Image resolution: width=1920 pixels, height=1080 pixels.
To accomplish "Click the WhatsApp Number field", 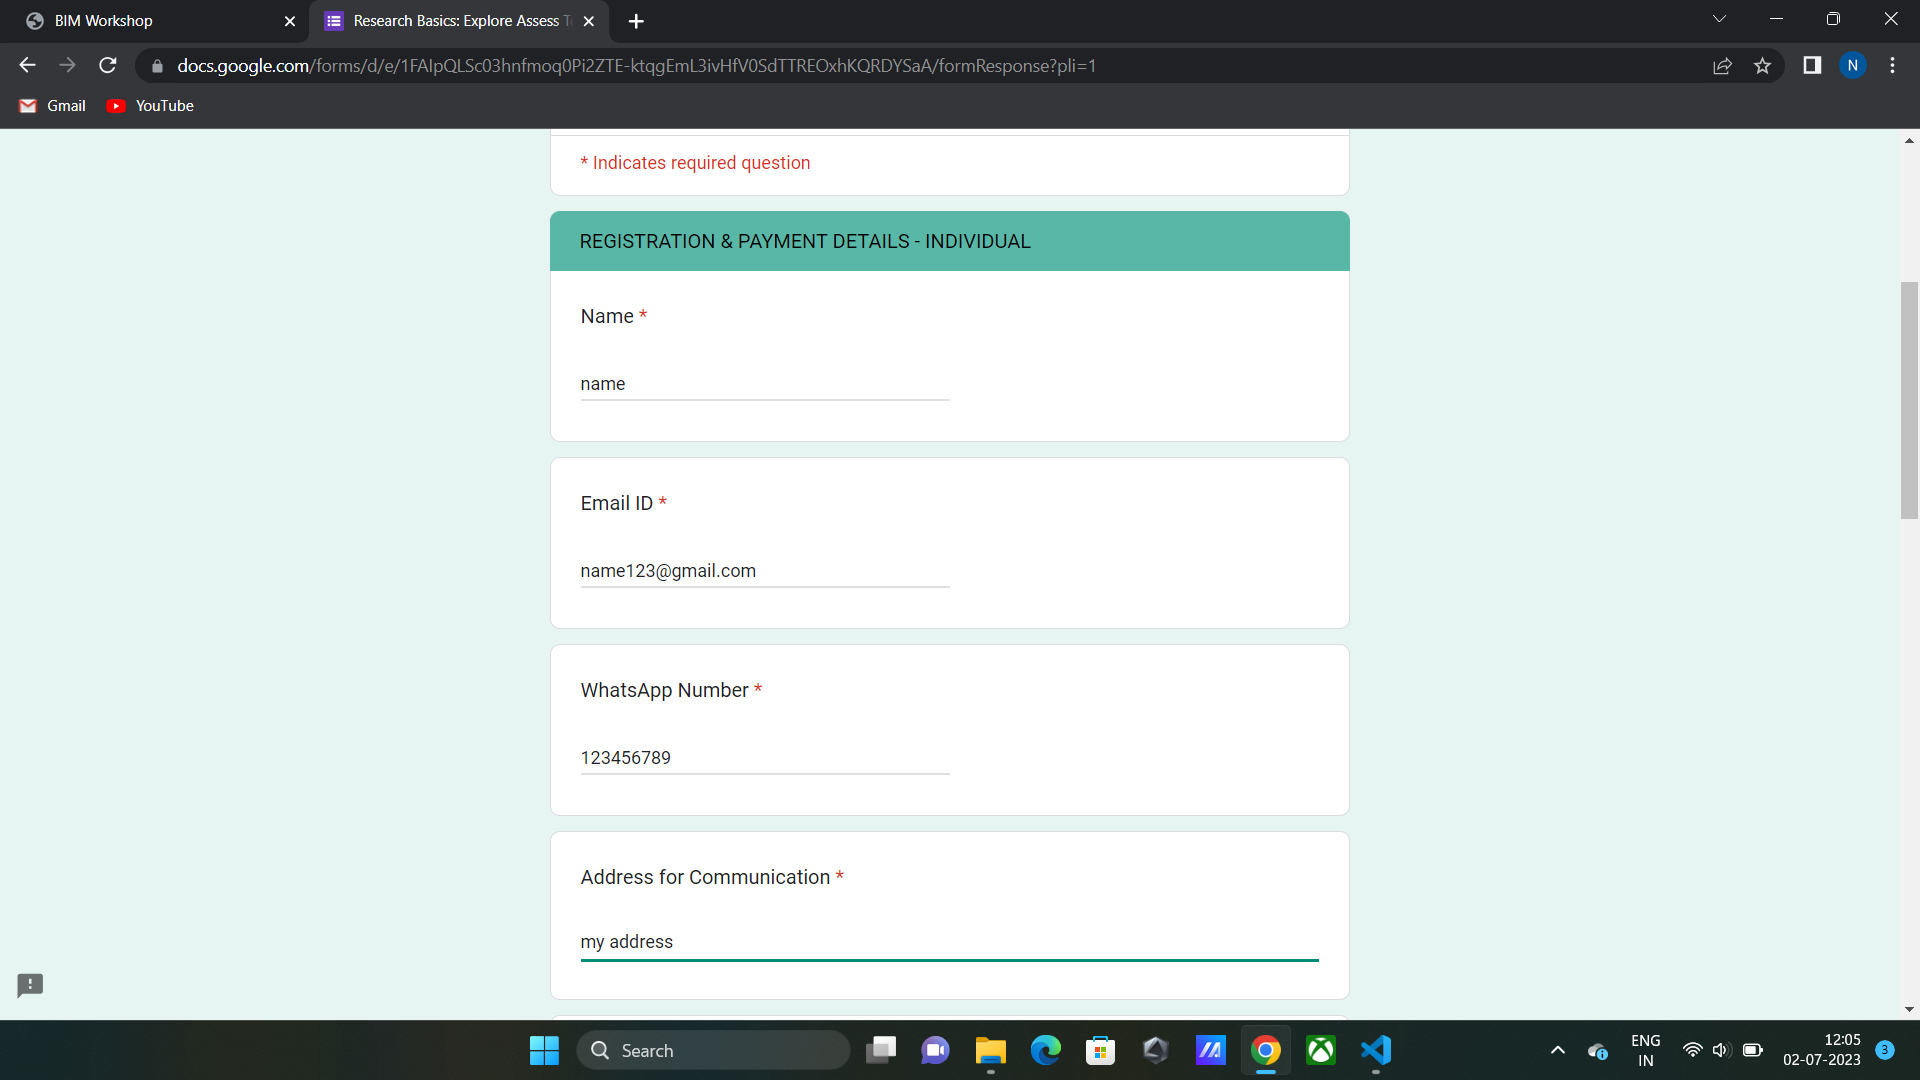I will click(764, 758).
